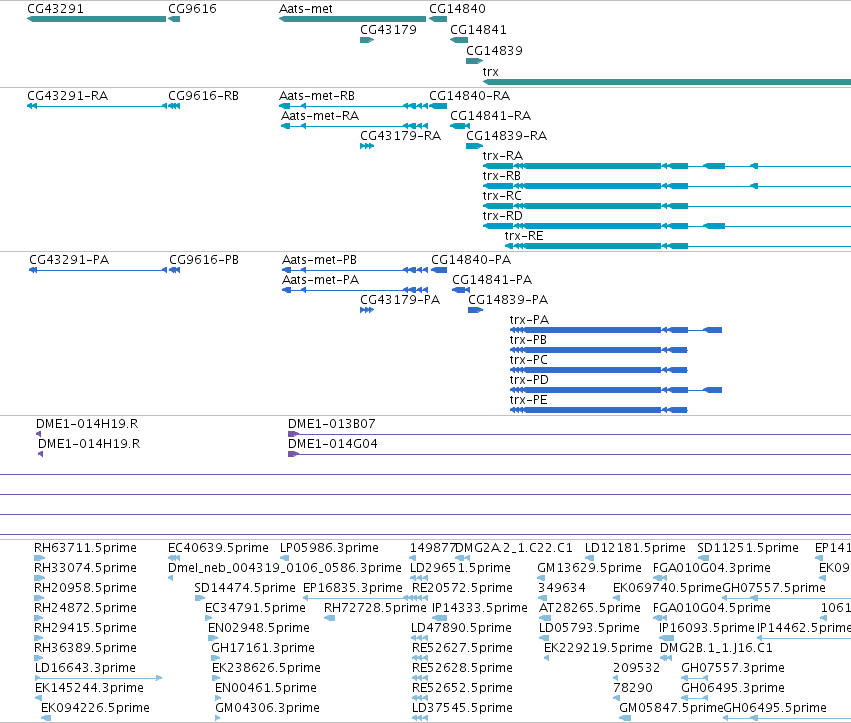The width and height of the screenshot is (851, 723).
Task: Select protein CG43179-PA label
Action: 399,300
